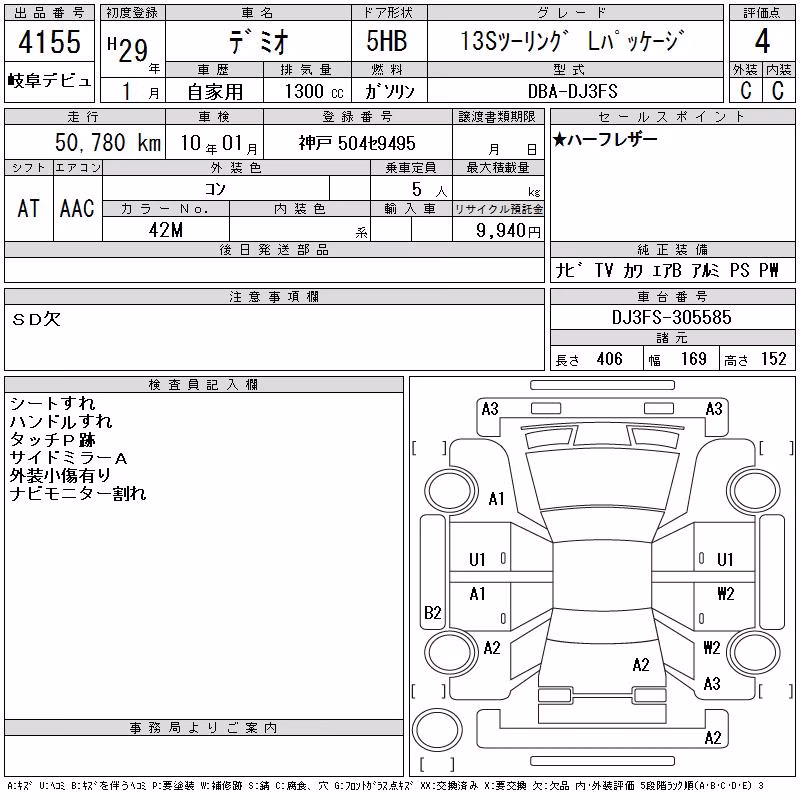Select the 事務局よりご案内 header
Viewport: 800px width, 800px height.
pos(203,728)
